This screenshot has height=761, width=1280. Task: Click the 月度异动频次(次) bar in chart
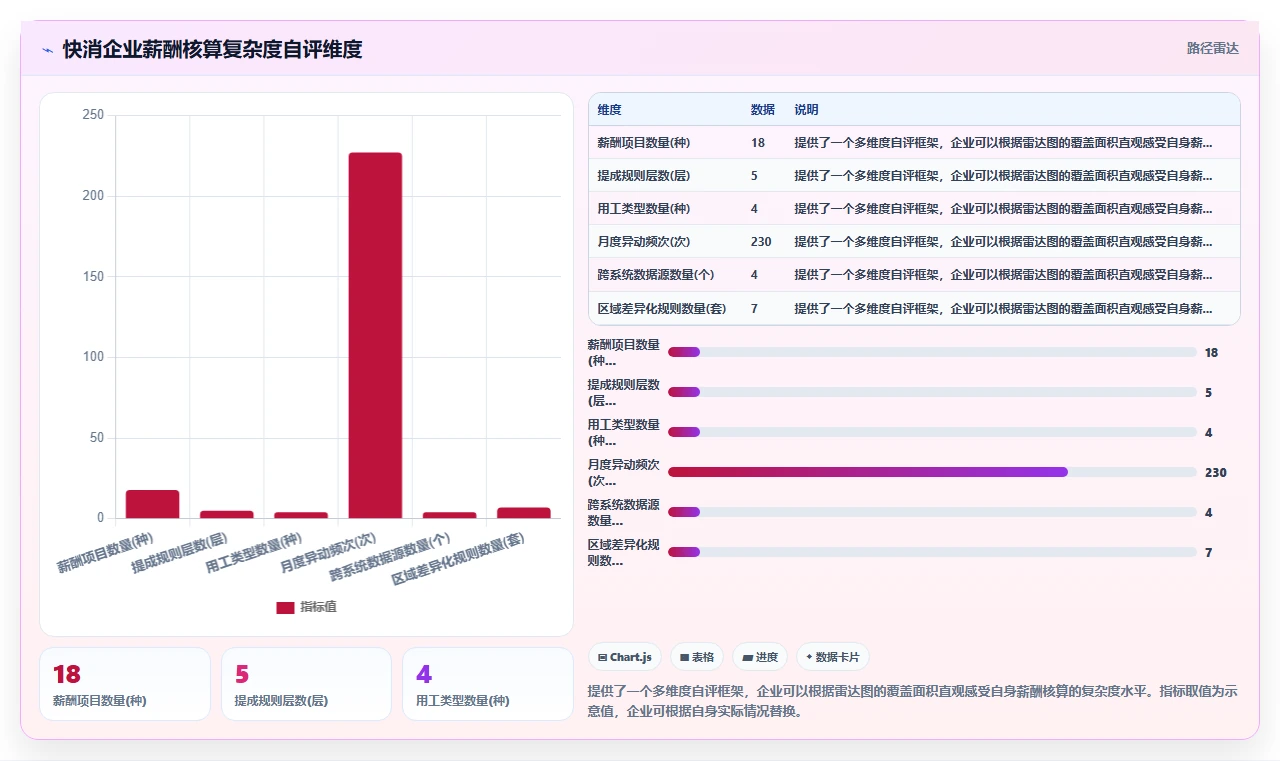(375, 335)
